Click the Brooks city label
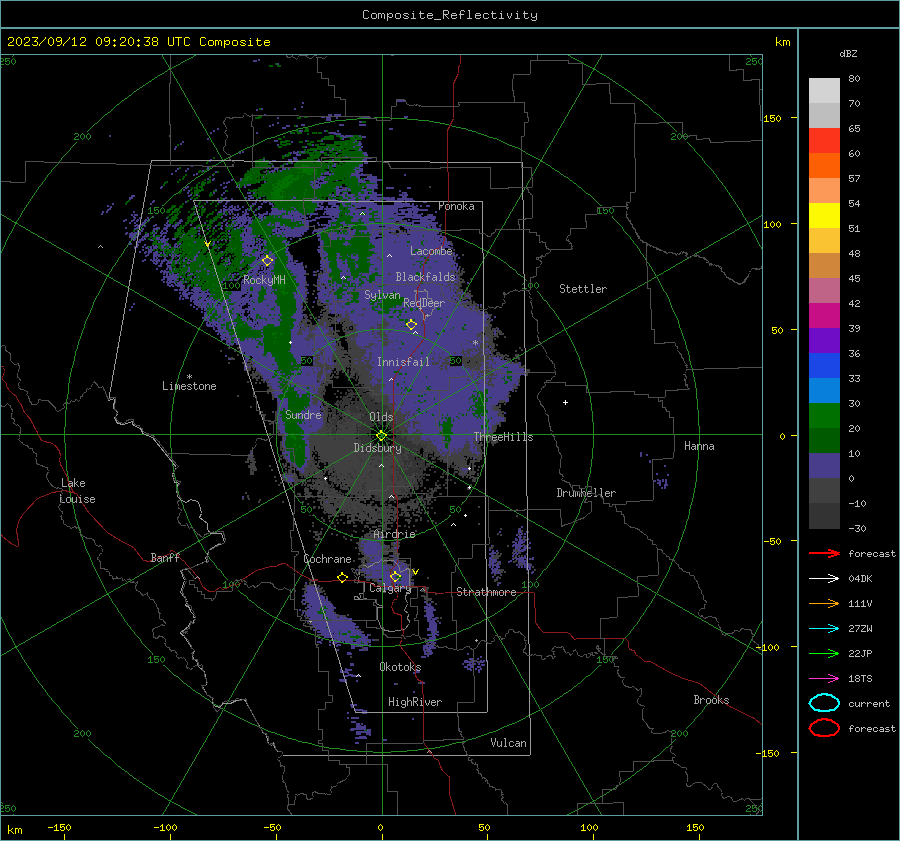Viewport: 900px width, 841px height. (x=711, y=700)
